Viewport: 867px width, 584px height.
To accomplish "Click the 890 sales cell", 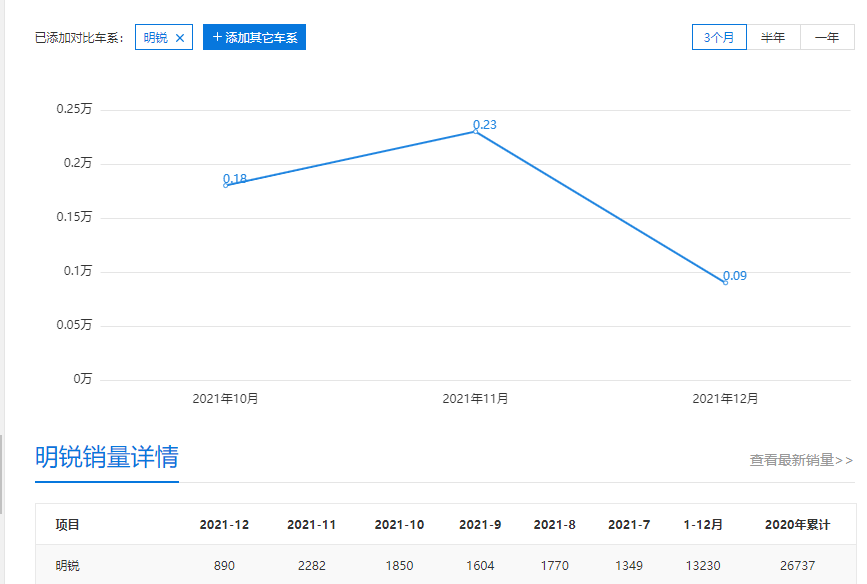I will click(x=224, y=566).
